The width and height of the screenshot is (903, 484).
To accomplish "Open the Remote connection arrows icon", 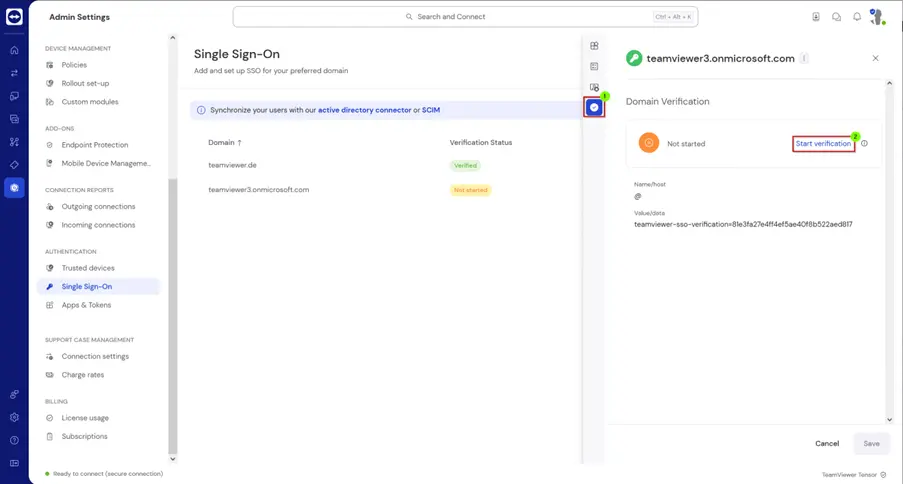I will (x=14, y=73).
